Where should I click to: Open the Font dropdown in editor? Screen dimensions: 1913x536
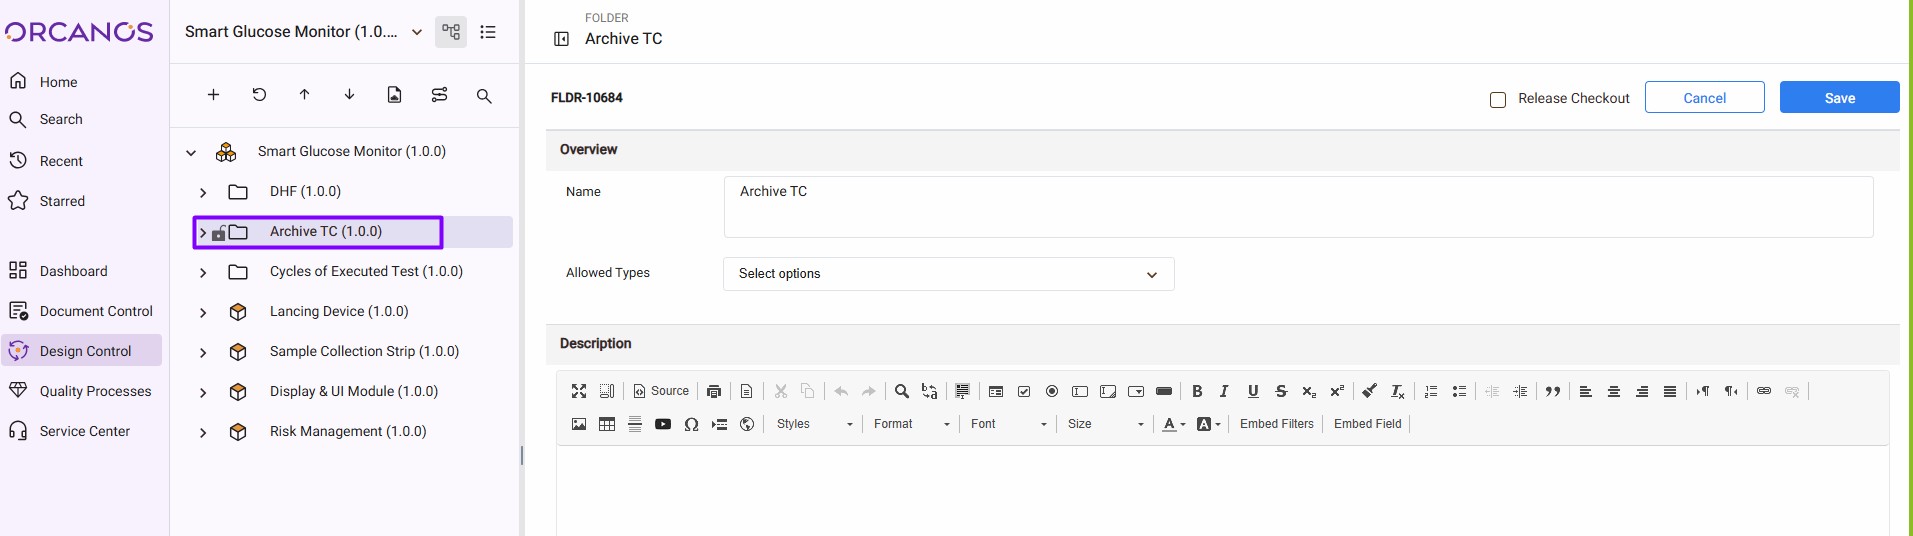tap(1008, 424)
